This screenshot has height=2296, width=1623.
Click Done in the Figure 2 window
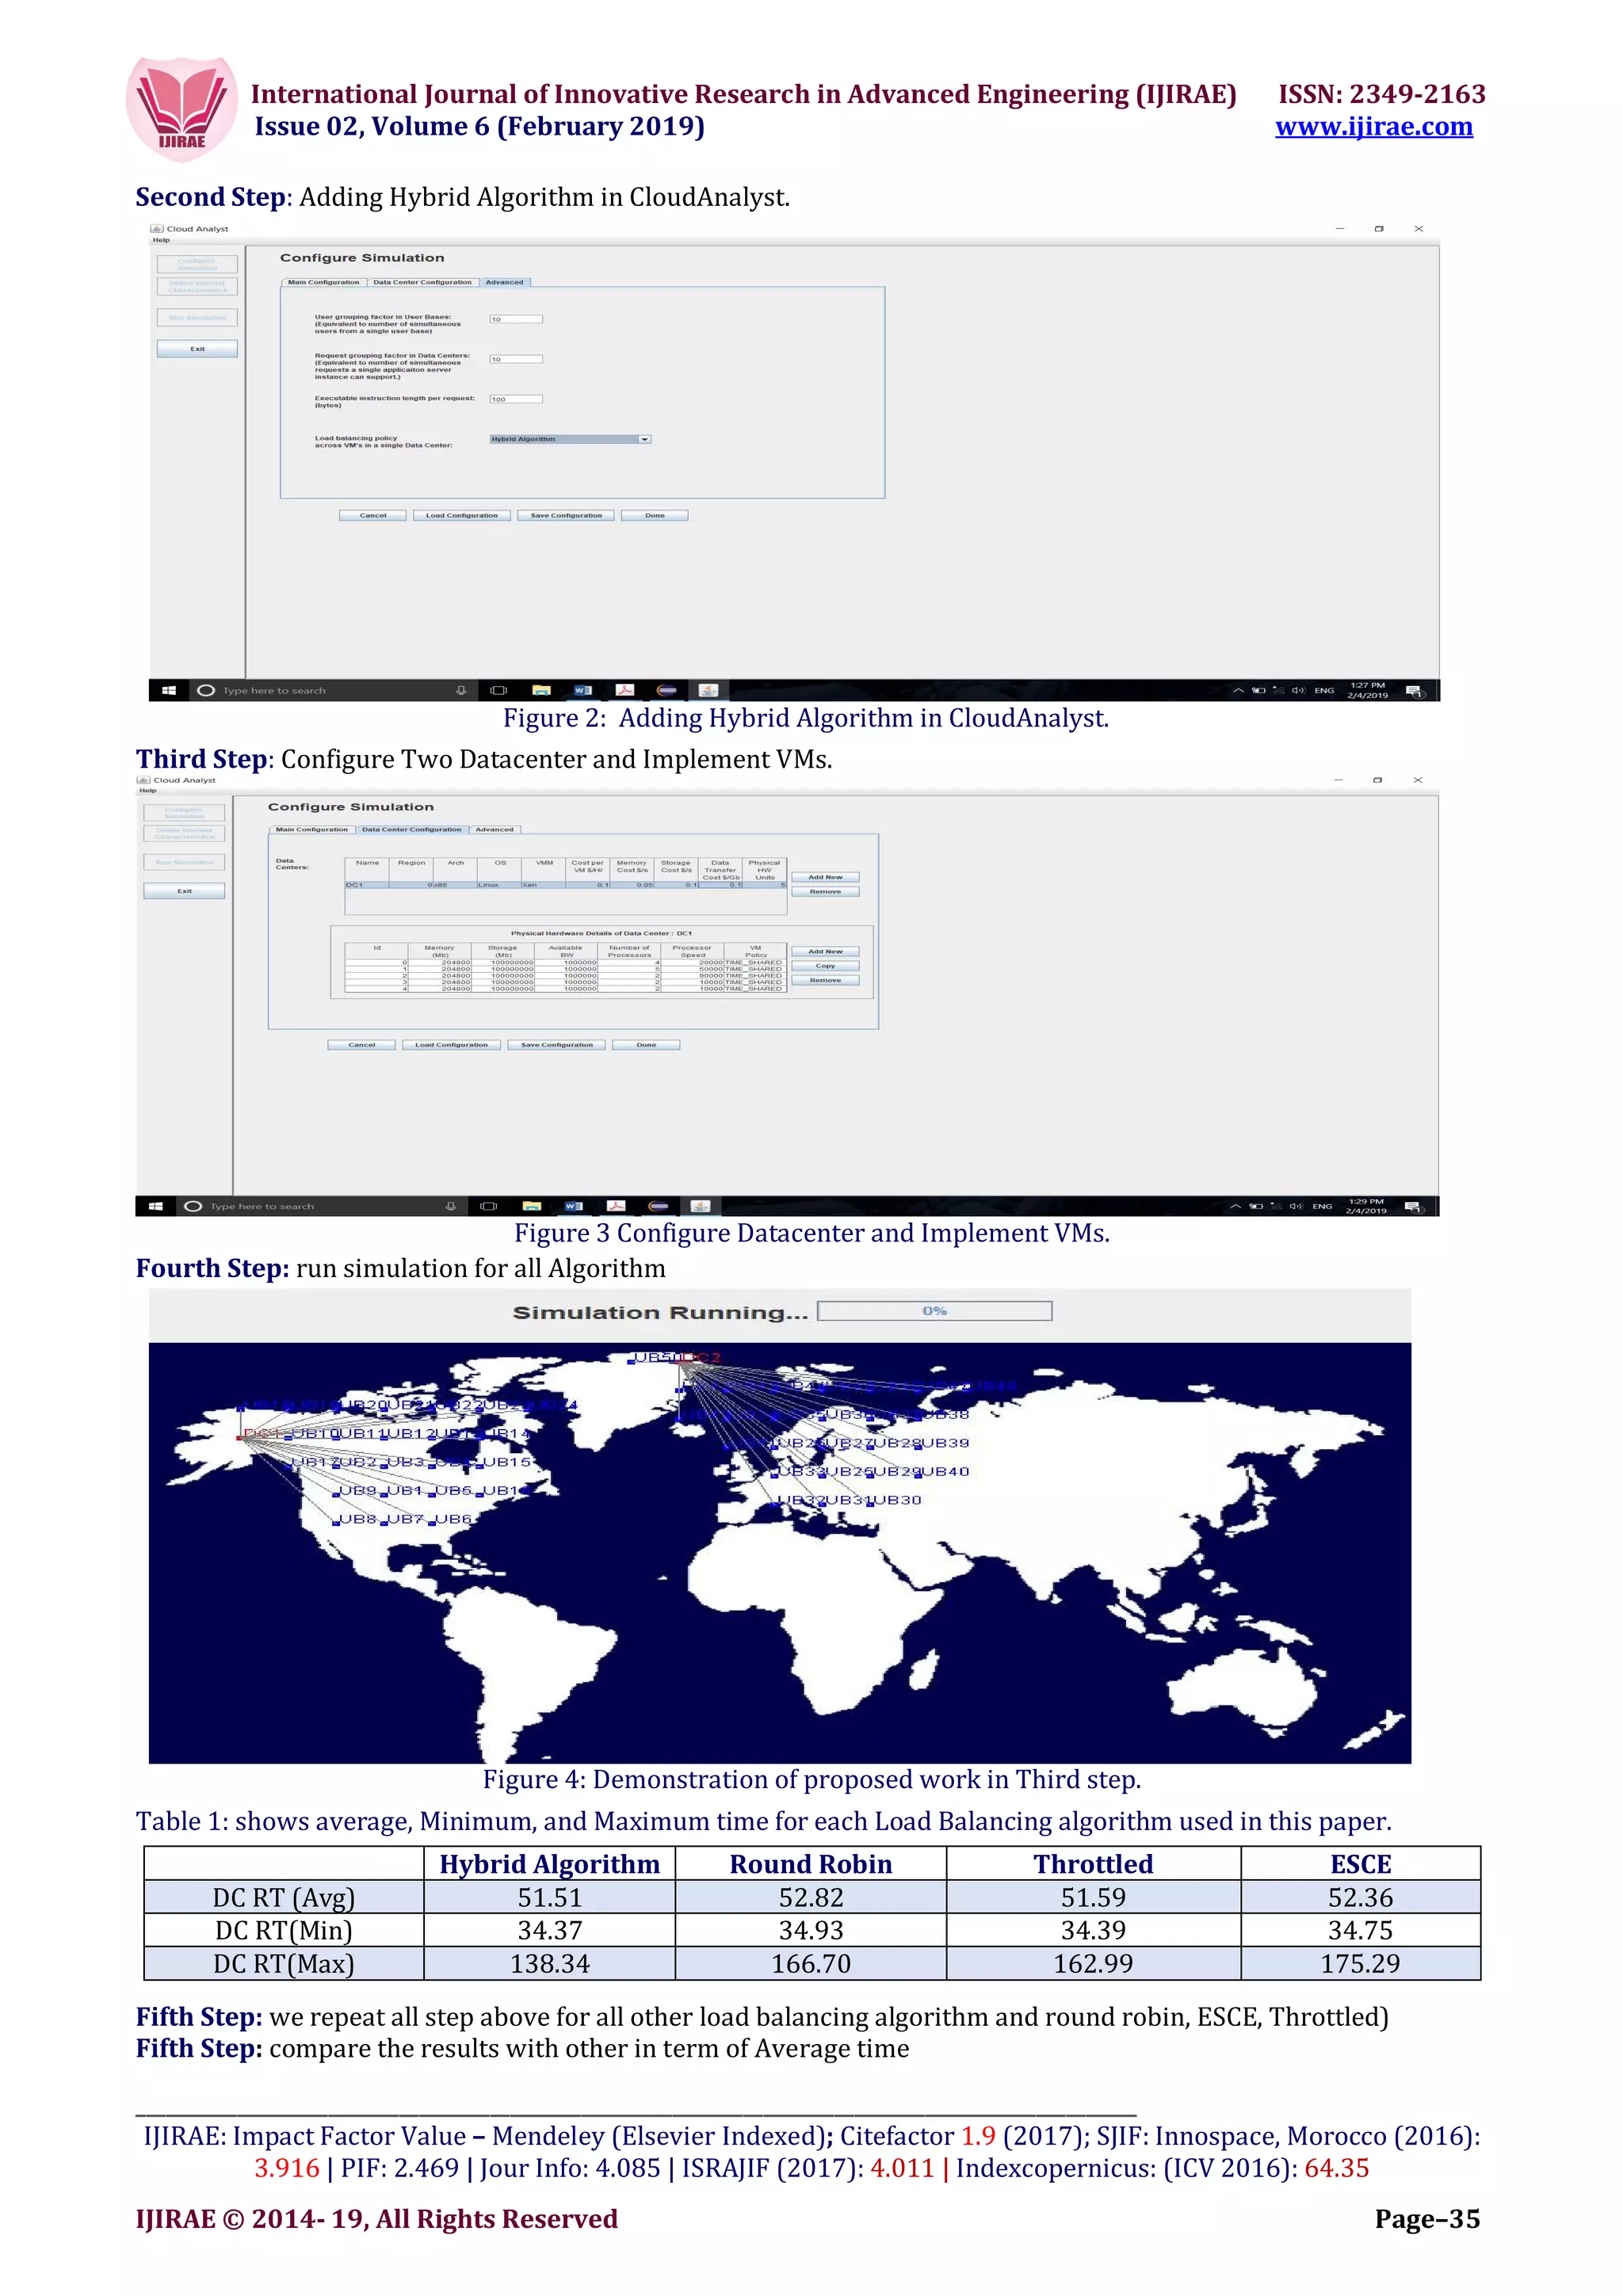[655, 516]
